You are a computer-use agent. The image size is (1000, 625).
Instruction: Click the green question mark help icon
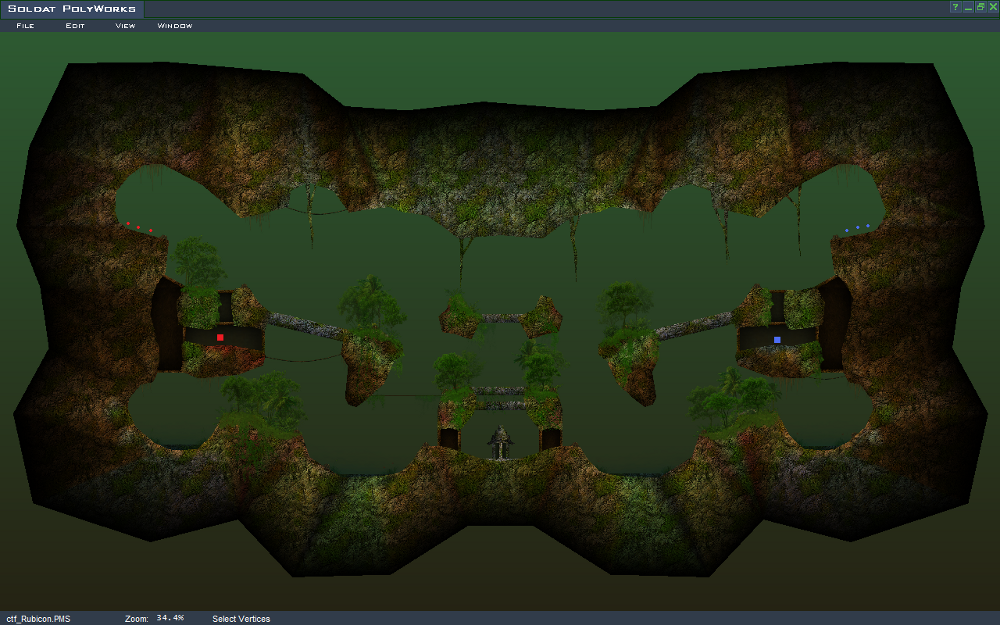(x=956, y=6)
